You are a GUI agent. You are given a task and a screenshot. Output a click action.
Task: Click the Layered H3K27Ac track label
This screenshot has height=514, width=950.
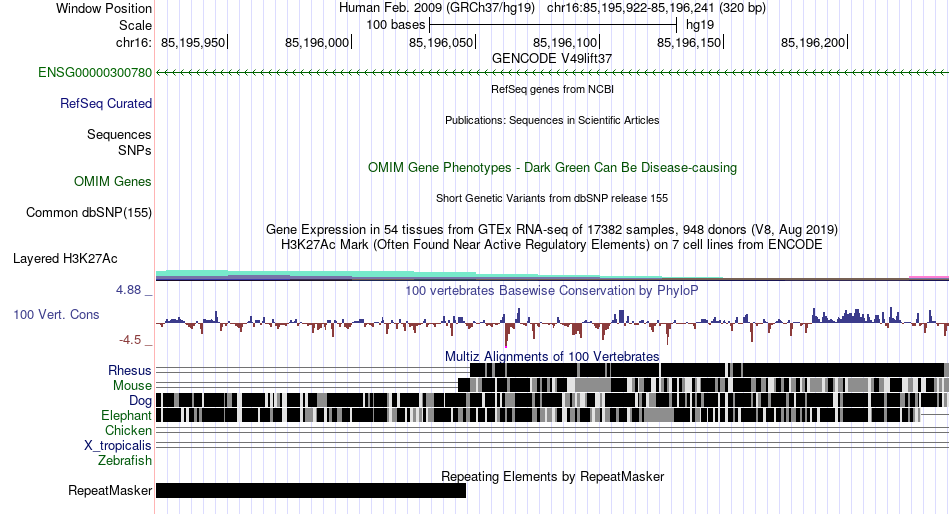(x=65, y=259)
